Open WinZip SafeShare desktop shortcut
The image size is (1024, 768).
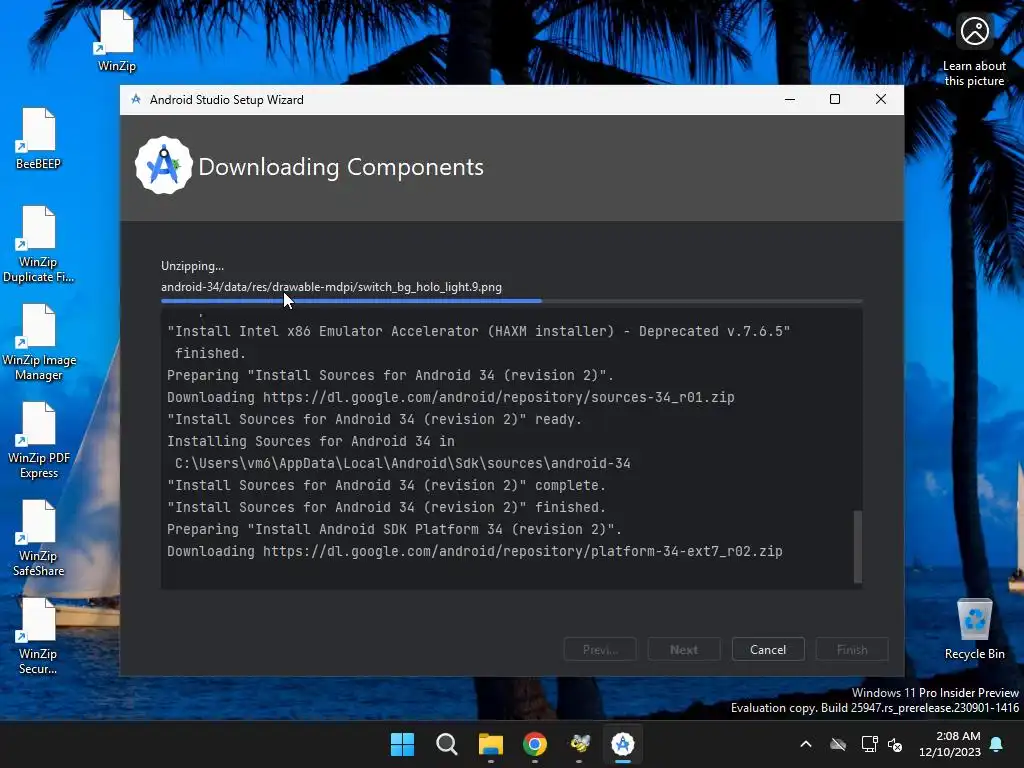click(x=38, y=538)
